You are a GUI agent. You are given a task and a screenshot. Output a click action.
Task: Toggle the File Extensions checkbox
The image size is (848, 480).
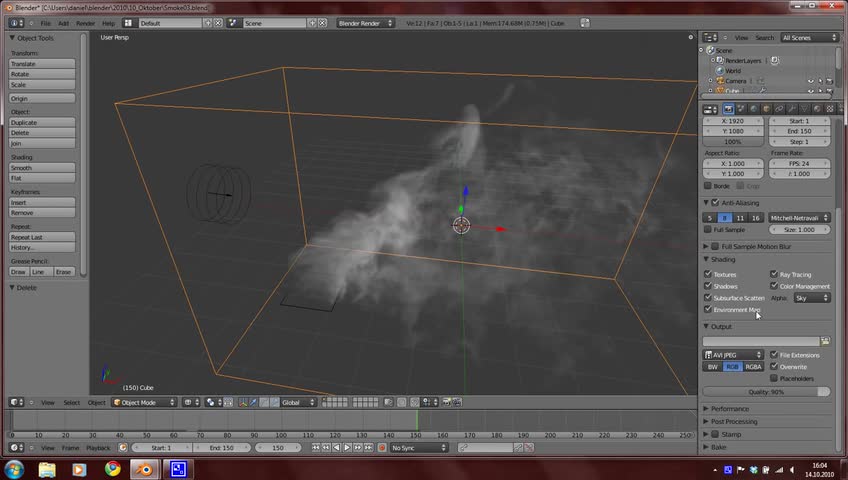click(774, 355)
